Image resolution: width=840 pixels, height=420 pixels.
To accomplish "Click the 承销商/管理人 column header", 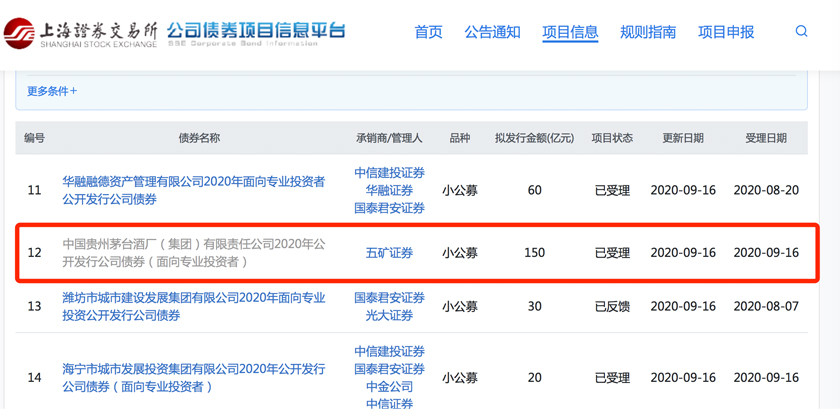I will coord(389,138).
